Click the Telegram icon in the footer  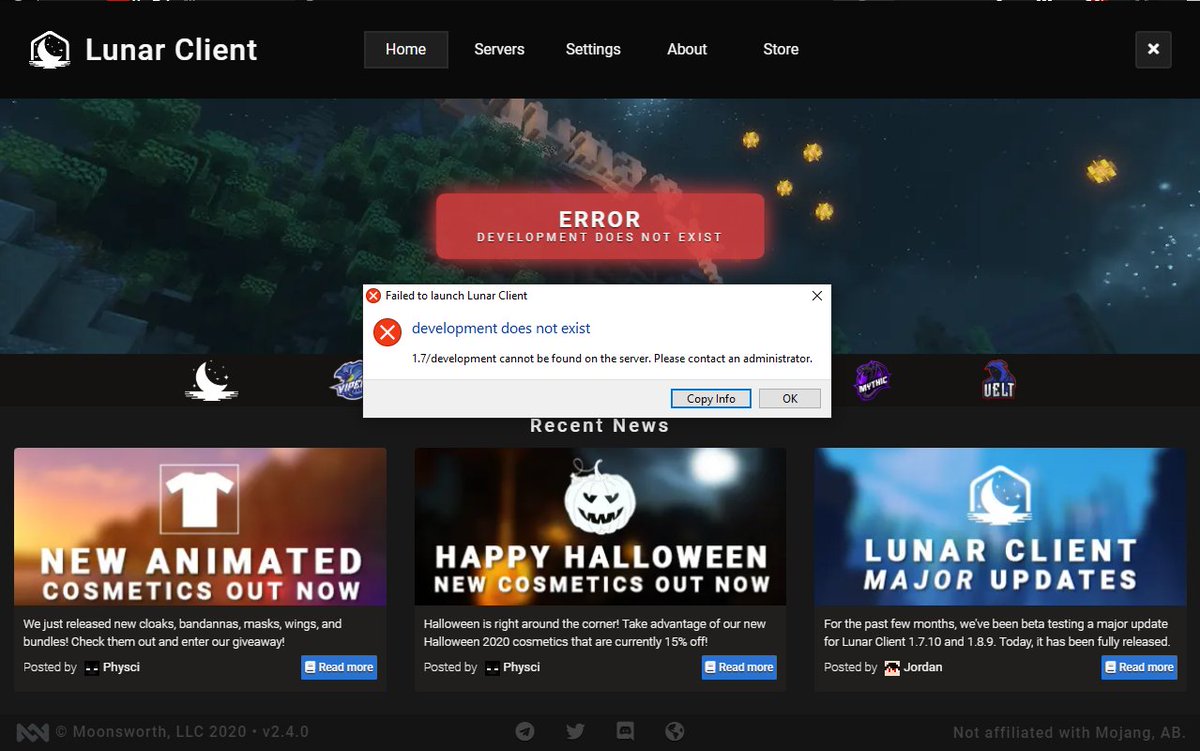coord(525,731)
